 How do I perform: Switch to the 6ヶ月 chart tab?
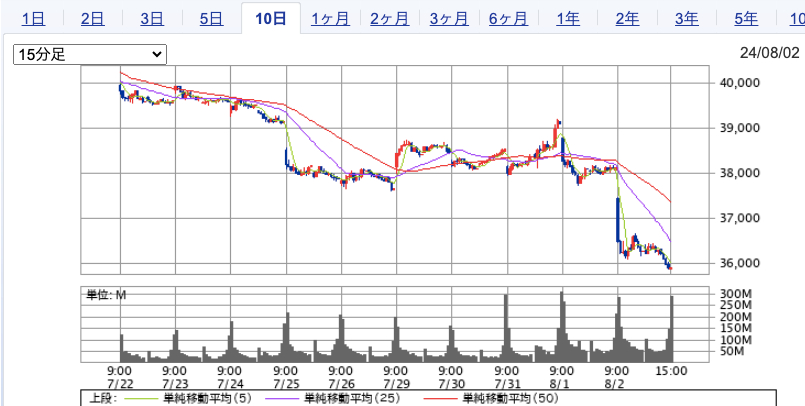coord(508,20)
